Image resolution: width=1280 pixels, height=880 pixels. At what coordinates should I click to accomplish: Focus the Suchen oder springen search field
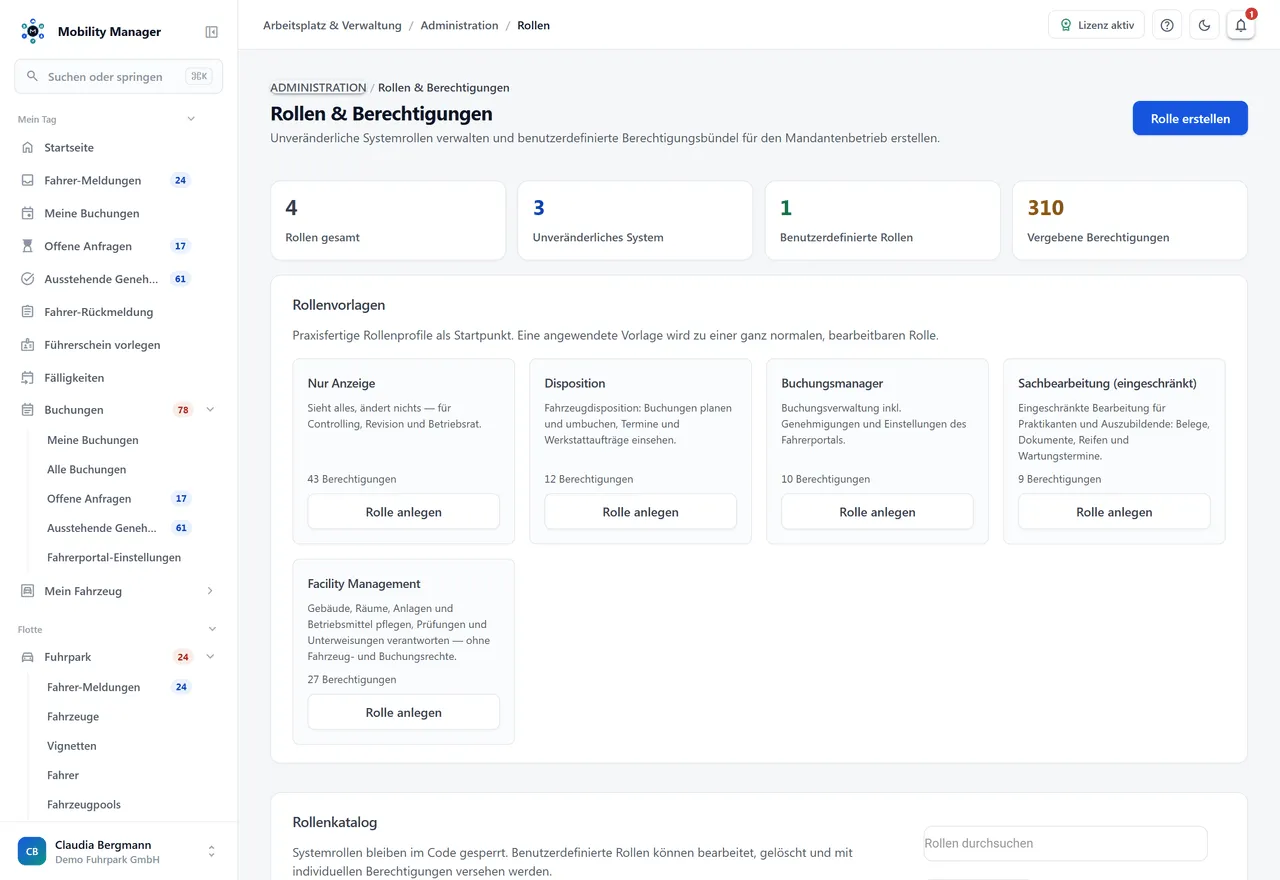click(x=118, y=76)
